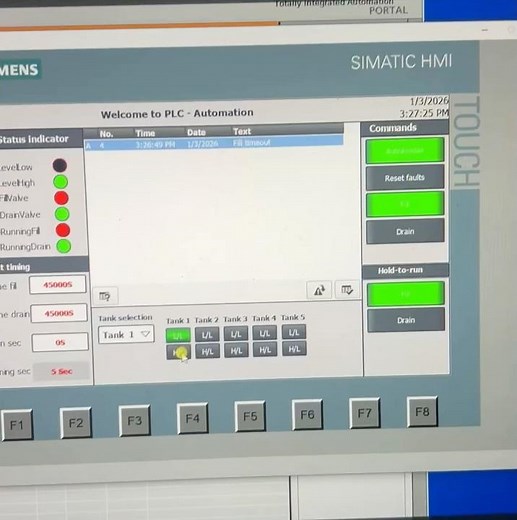Click the Date column header in alarm list
Viewport: 517px width, 520px height.
click(x=196, y=132)
